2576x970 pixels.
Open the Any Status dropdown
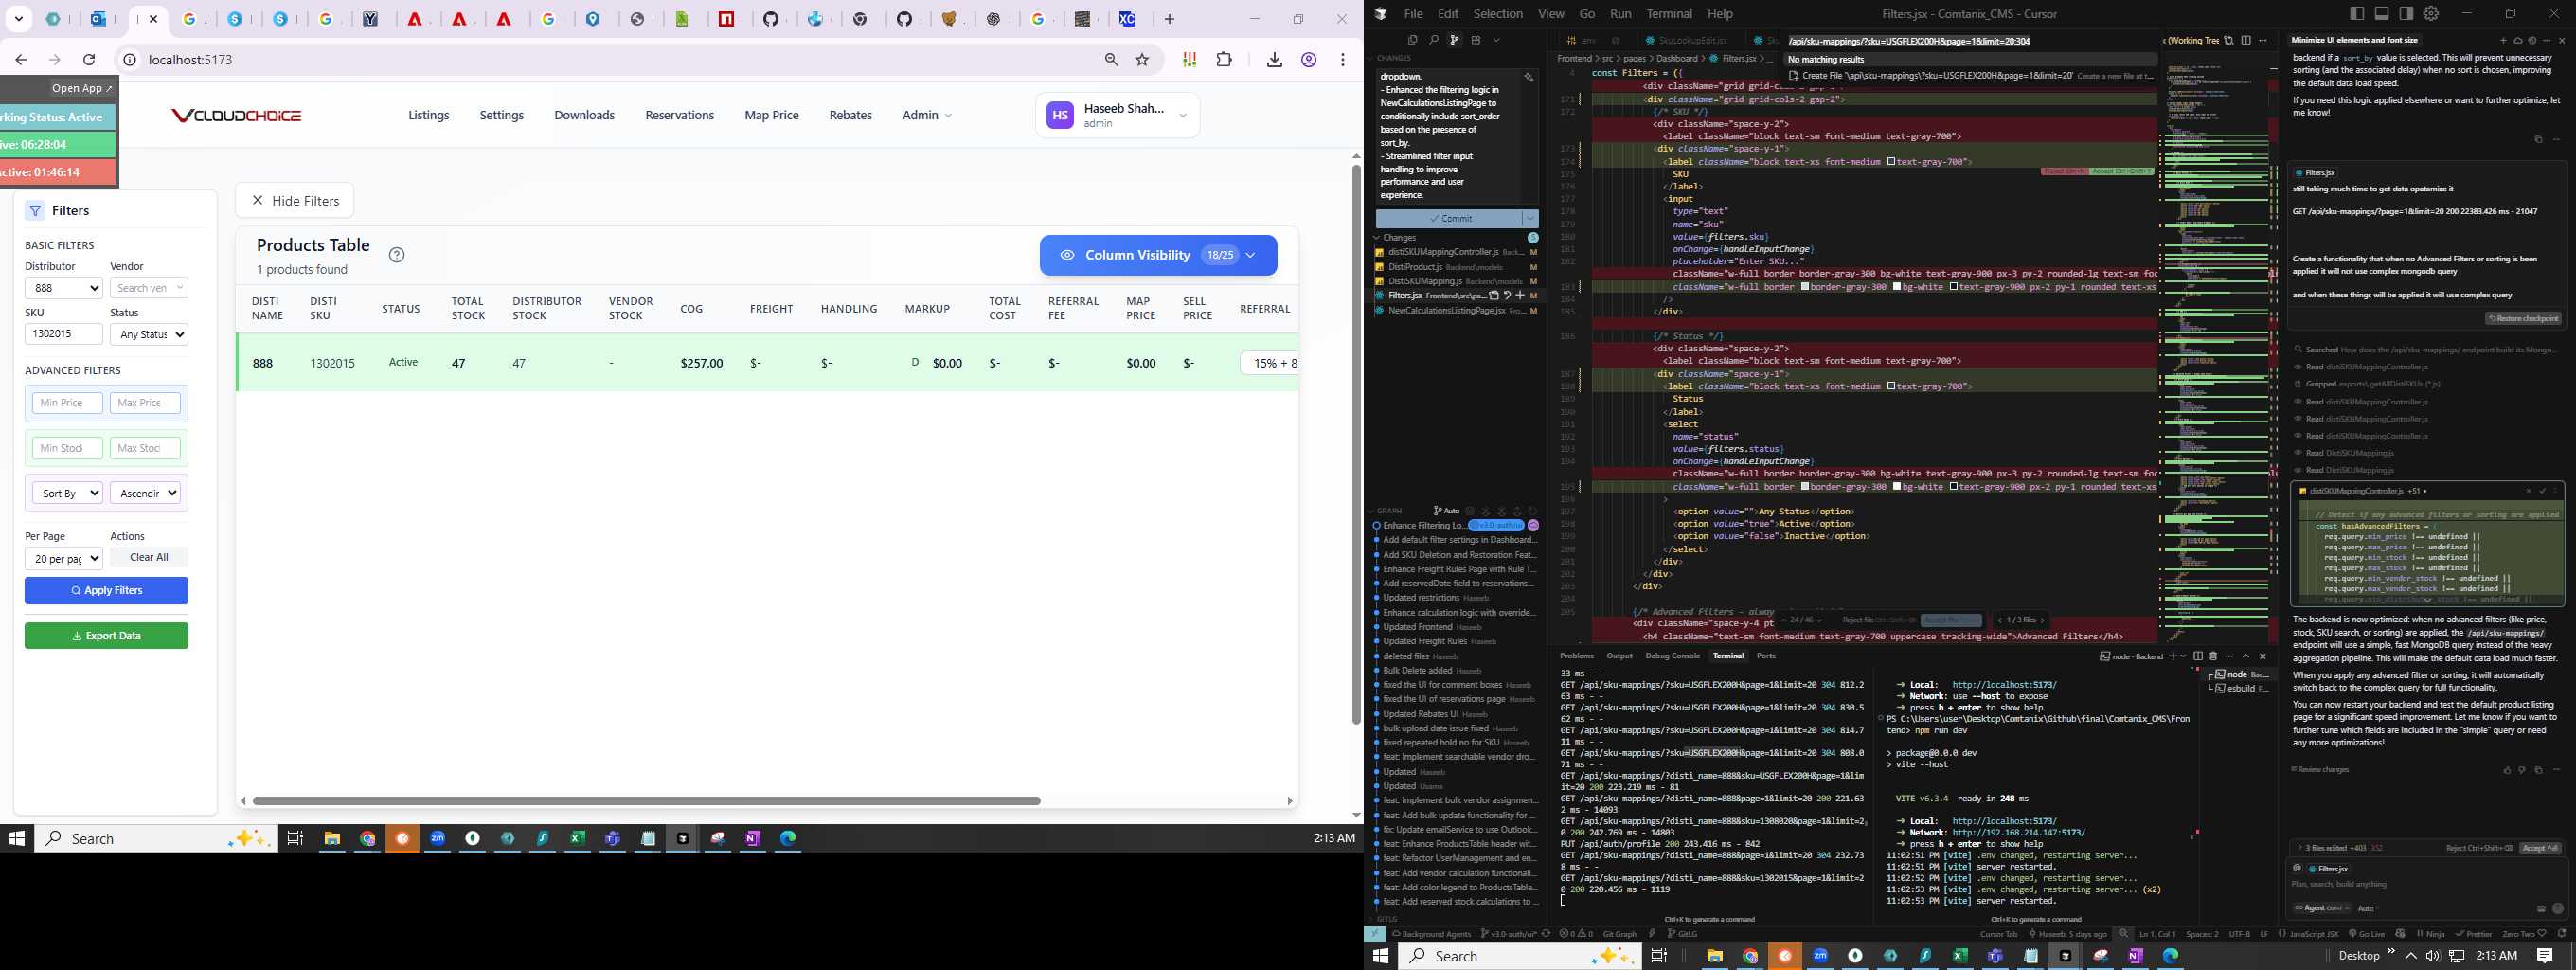pyautogui.click(x=149, y=335)
